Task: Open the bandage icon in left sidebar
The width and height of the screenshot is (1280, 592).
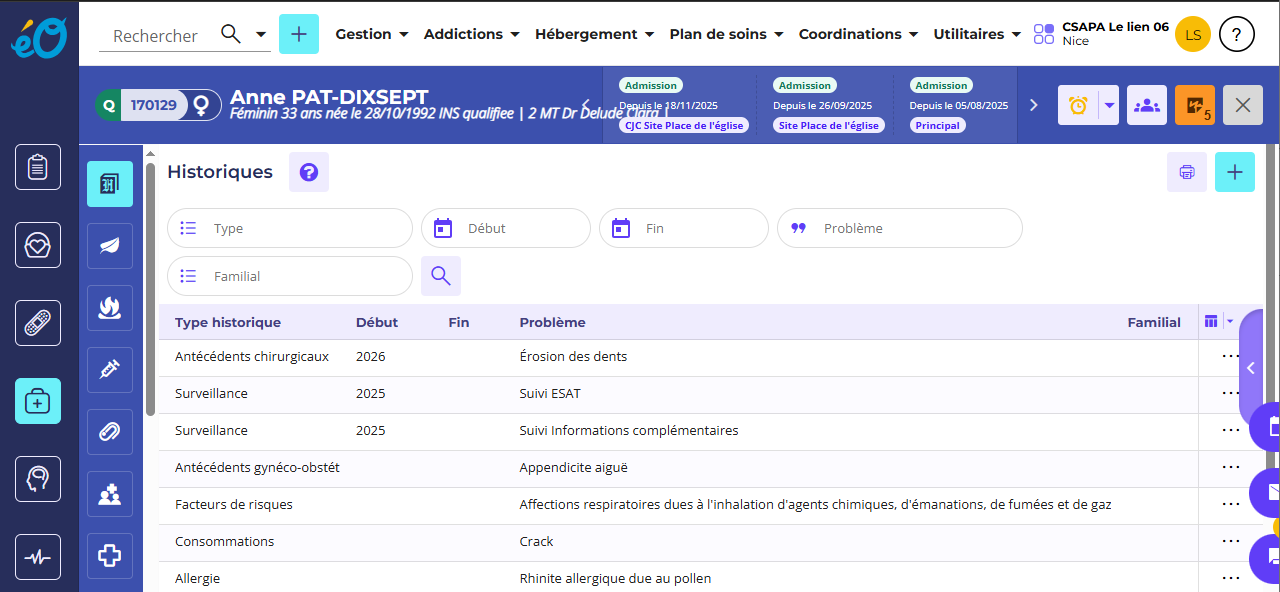Action: (38, 323)
